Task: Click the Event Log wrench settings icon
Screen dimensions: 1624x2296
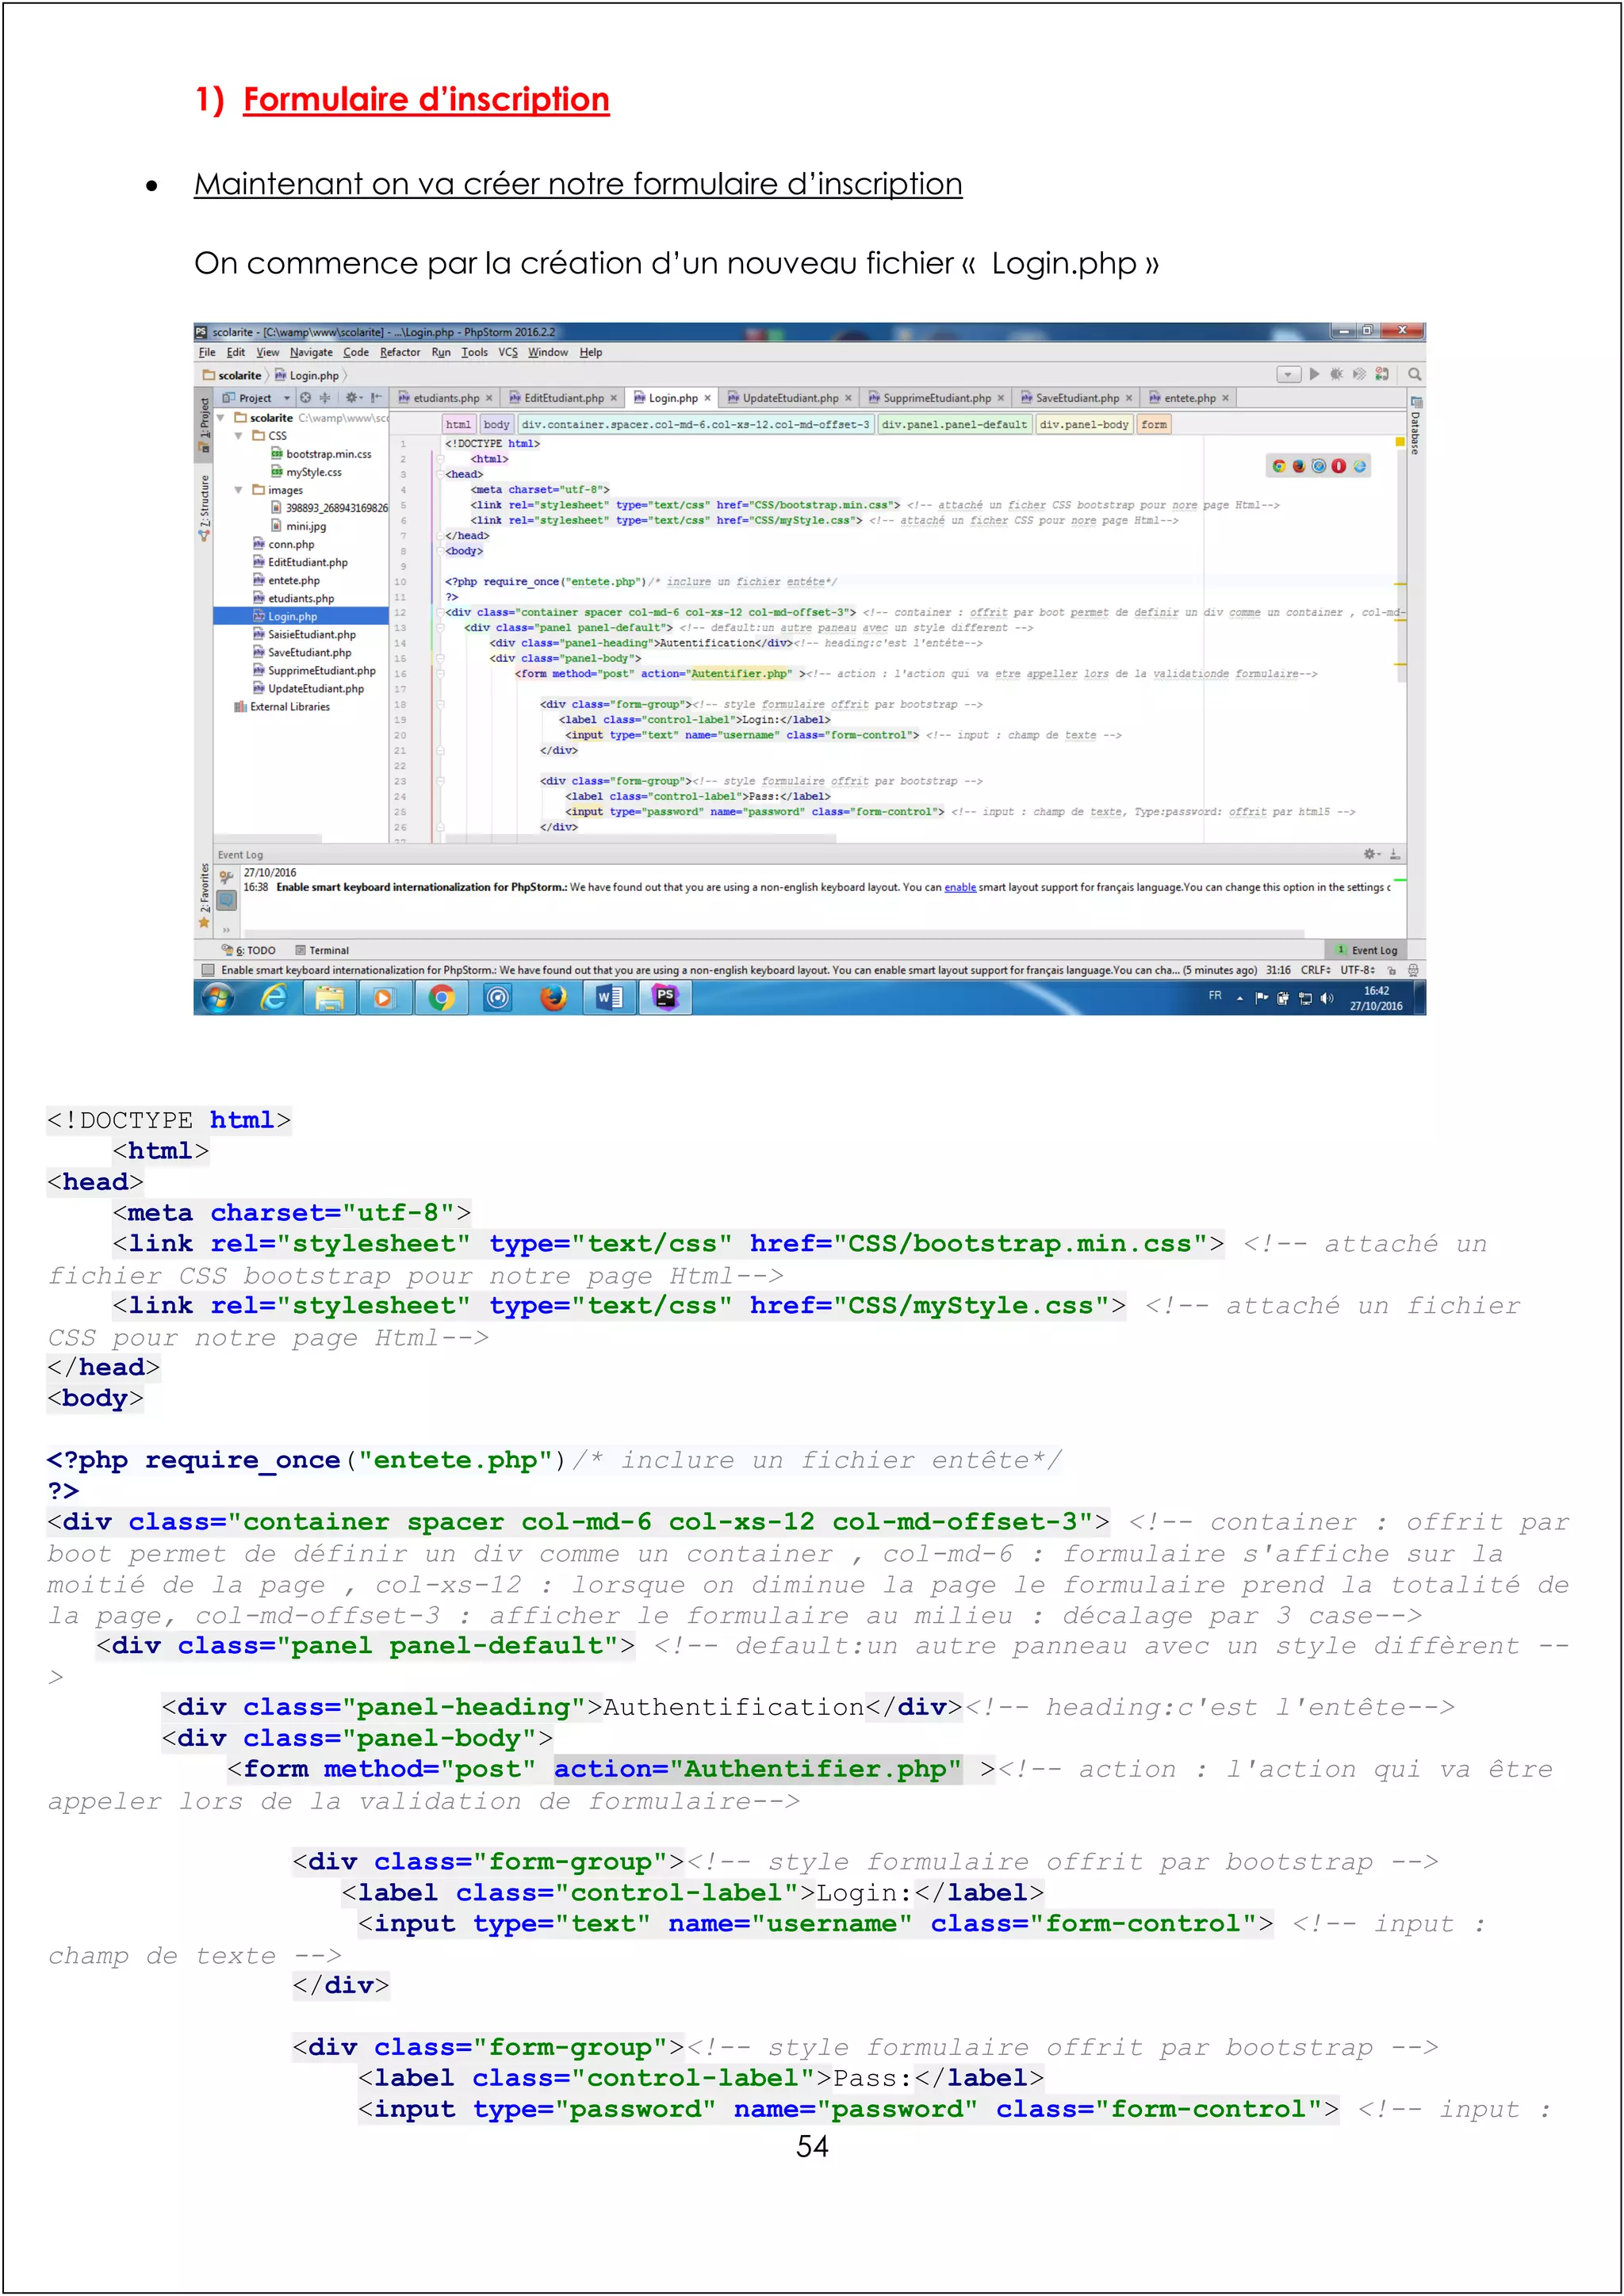Action: point(227,877)
